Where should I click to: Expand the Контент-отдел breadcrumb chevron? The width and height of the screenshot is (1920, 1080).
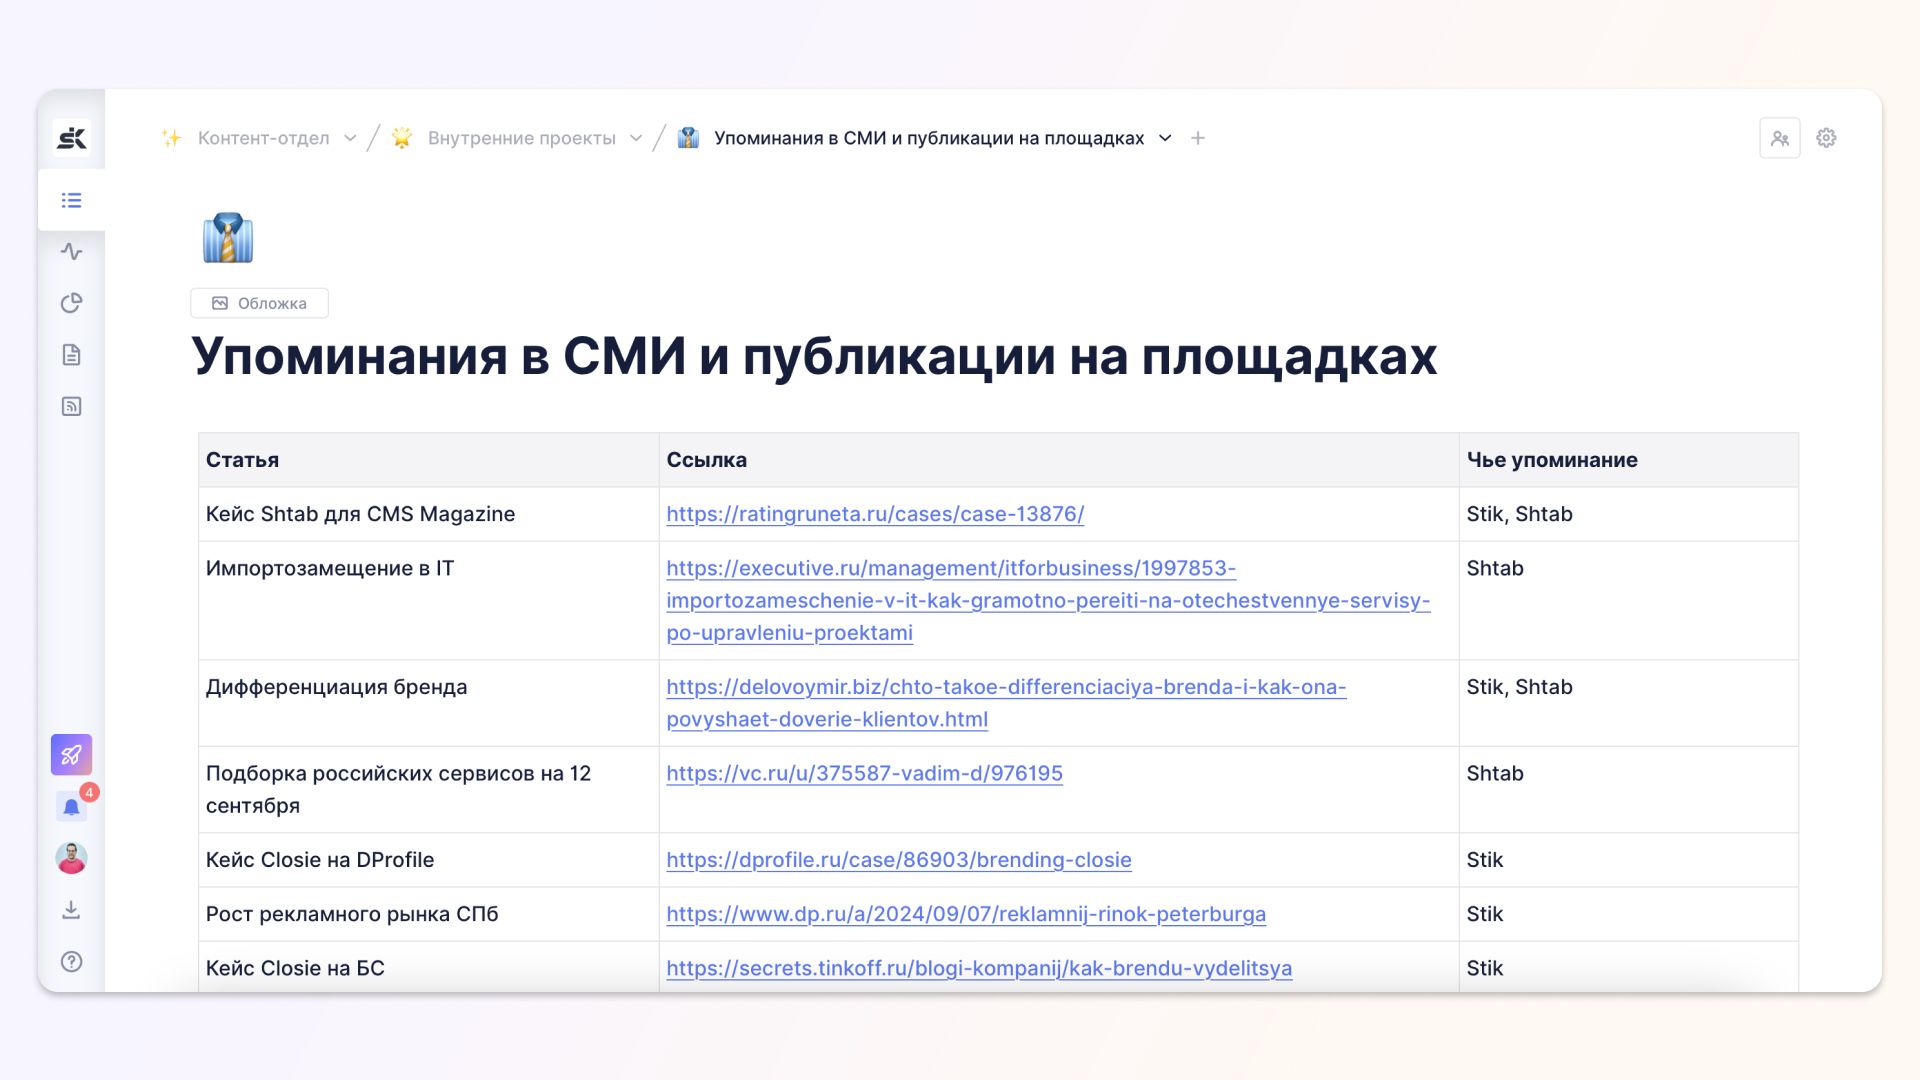point(350,138)
